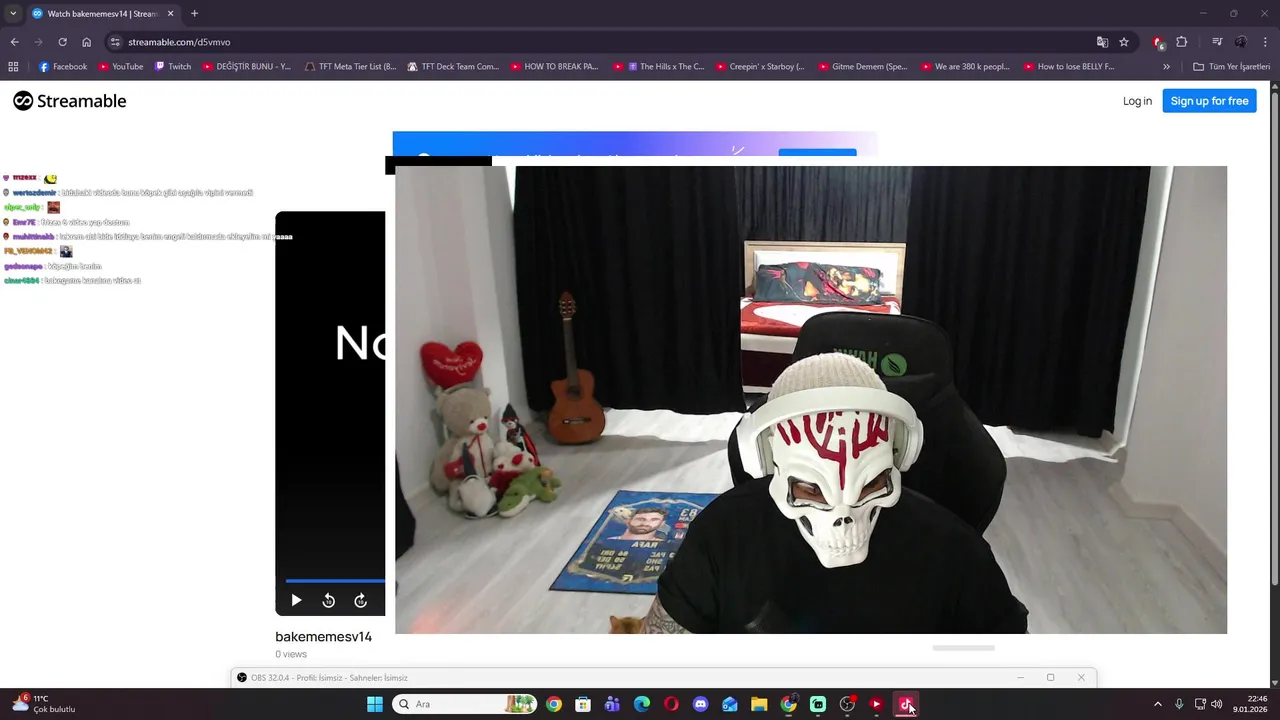Open the Twitch bookmark
The height and width of the screenshot is (720, 1280).
[173, 67]
